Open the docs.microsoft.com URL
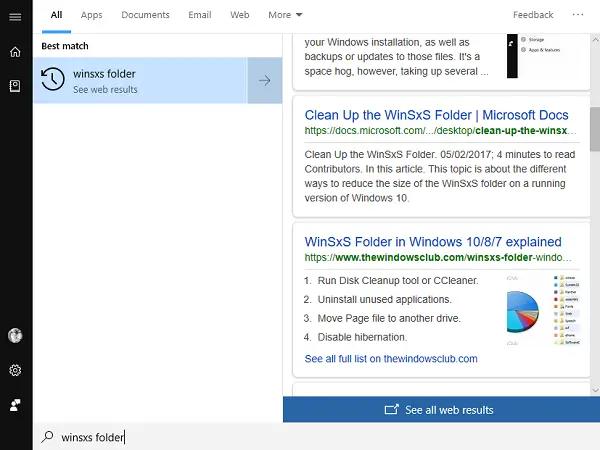600x450 pixels. click(440, 130)
